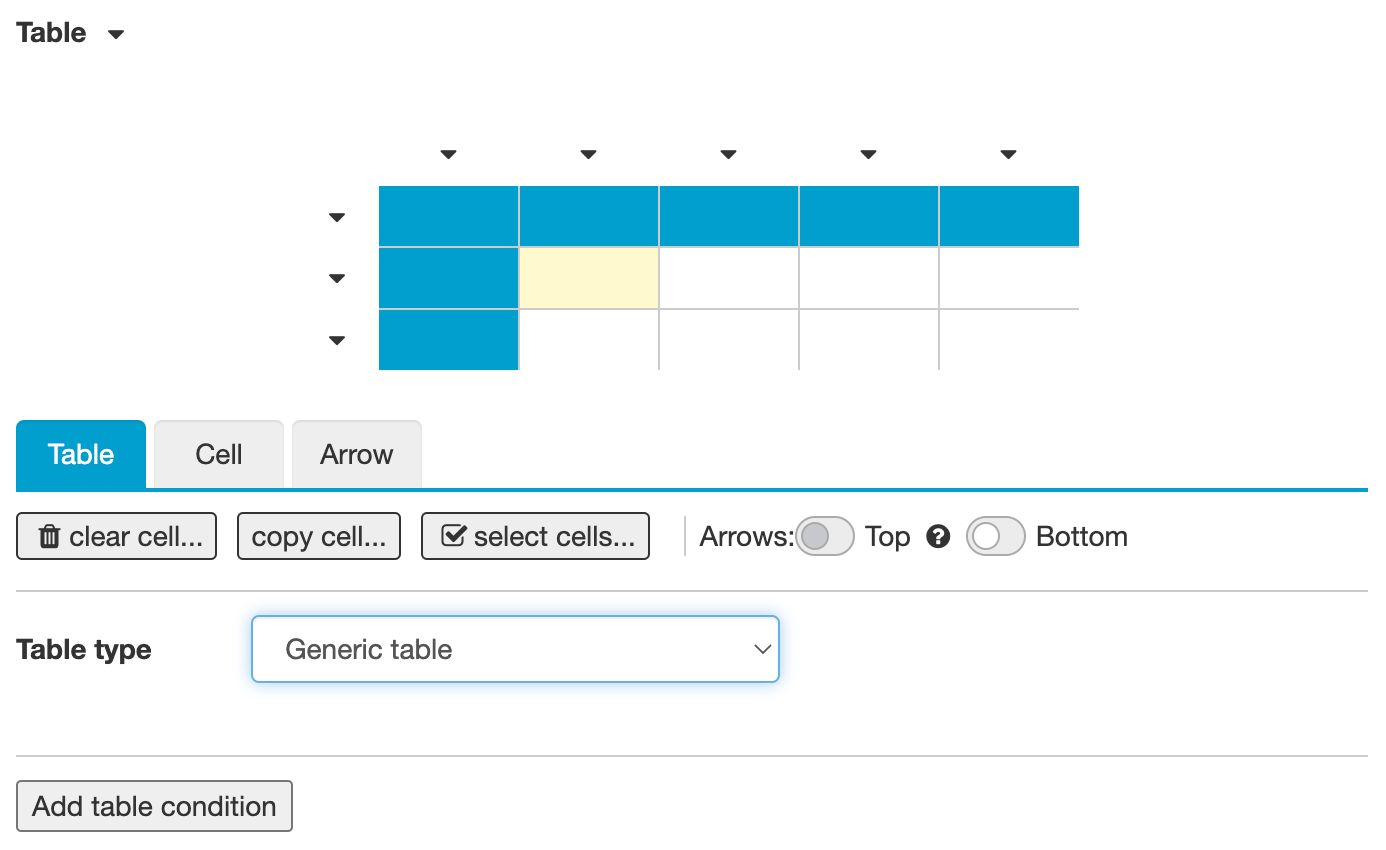1386x850 pixels.
Task: Switch to the Cell tab
Action: point(217,454)
